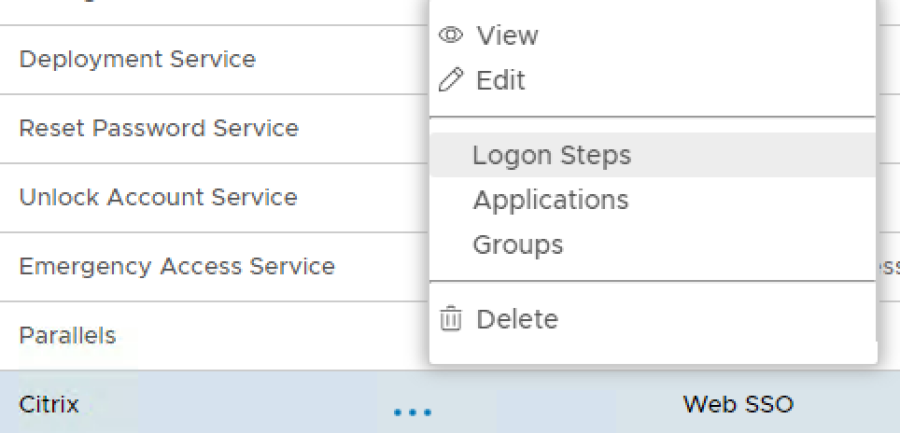Select Applications in the context menu

coord(551,200)
